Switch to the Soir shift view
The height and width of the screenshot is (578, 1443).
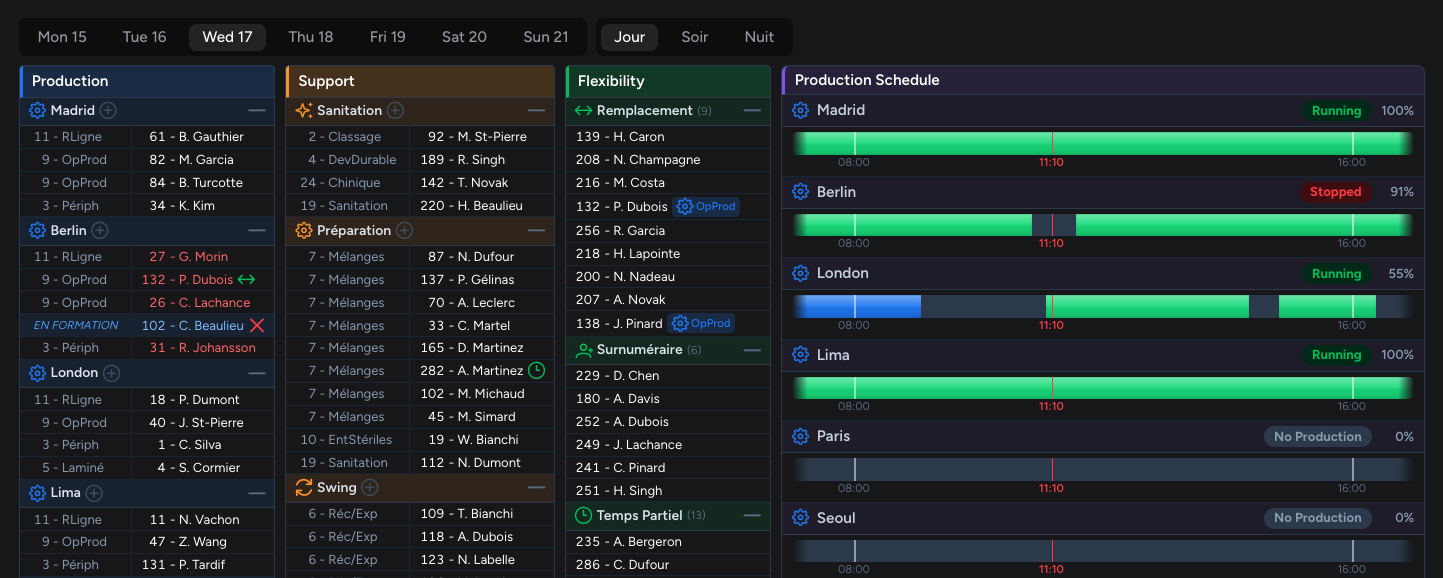(x=694, y=36)
